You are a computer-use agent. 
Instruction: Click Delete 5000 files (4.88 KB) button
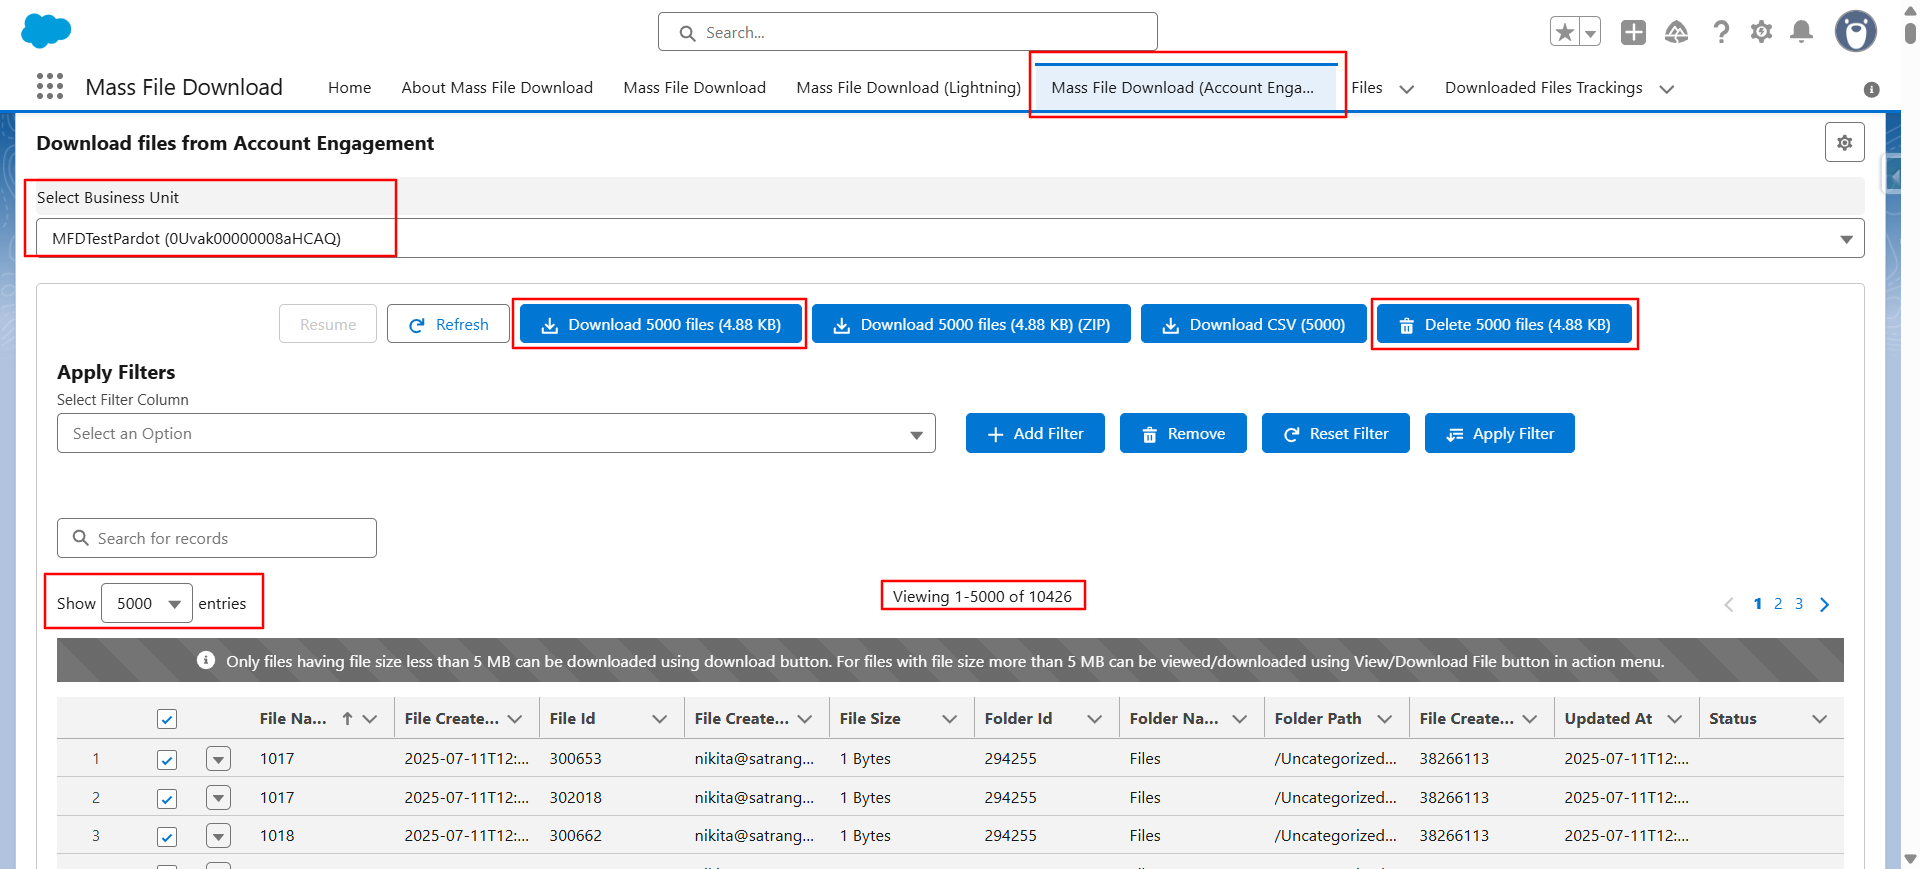coord(1504,324)
